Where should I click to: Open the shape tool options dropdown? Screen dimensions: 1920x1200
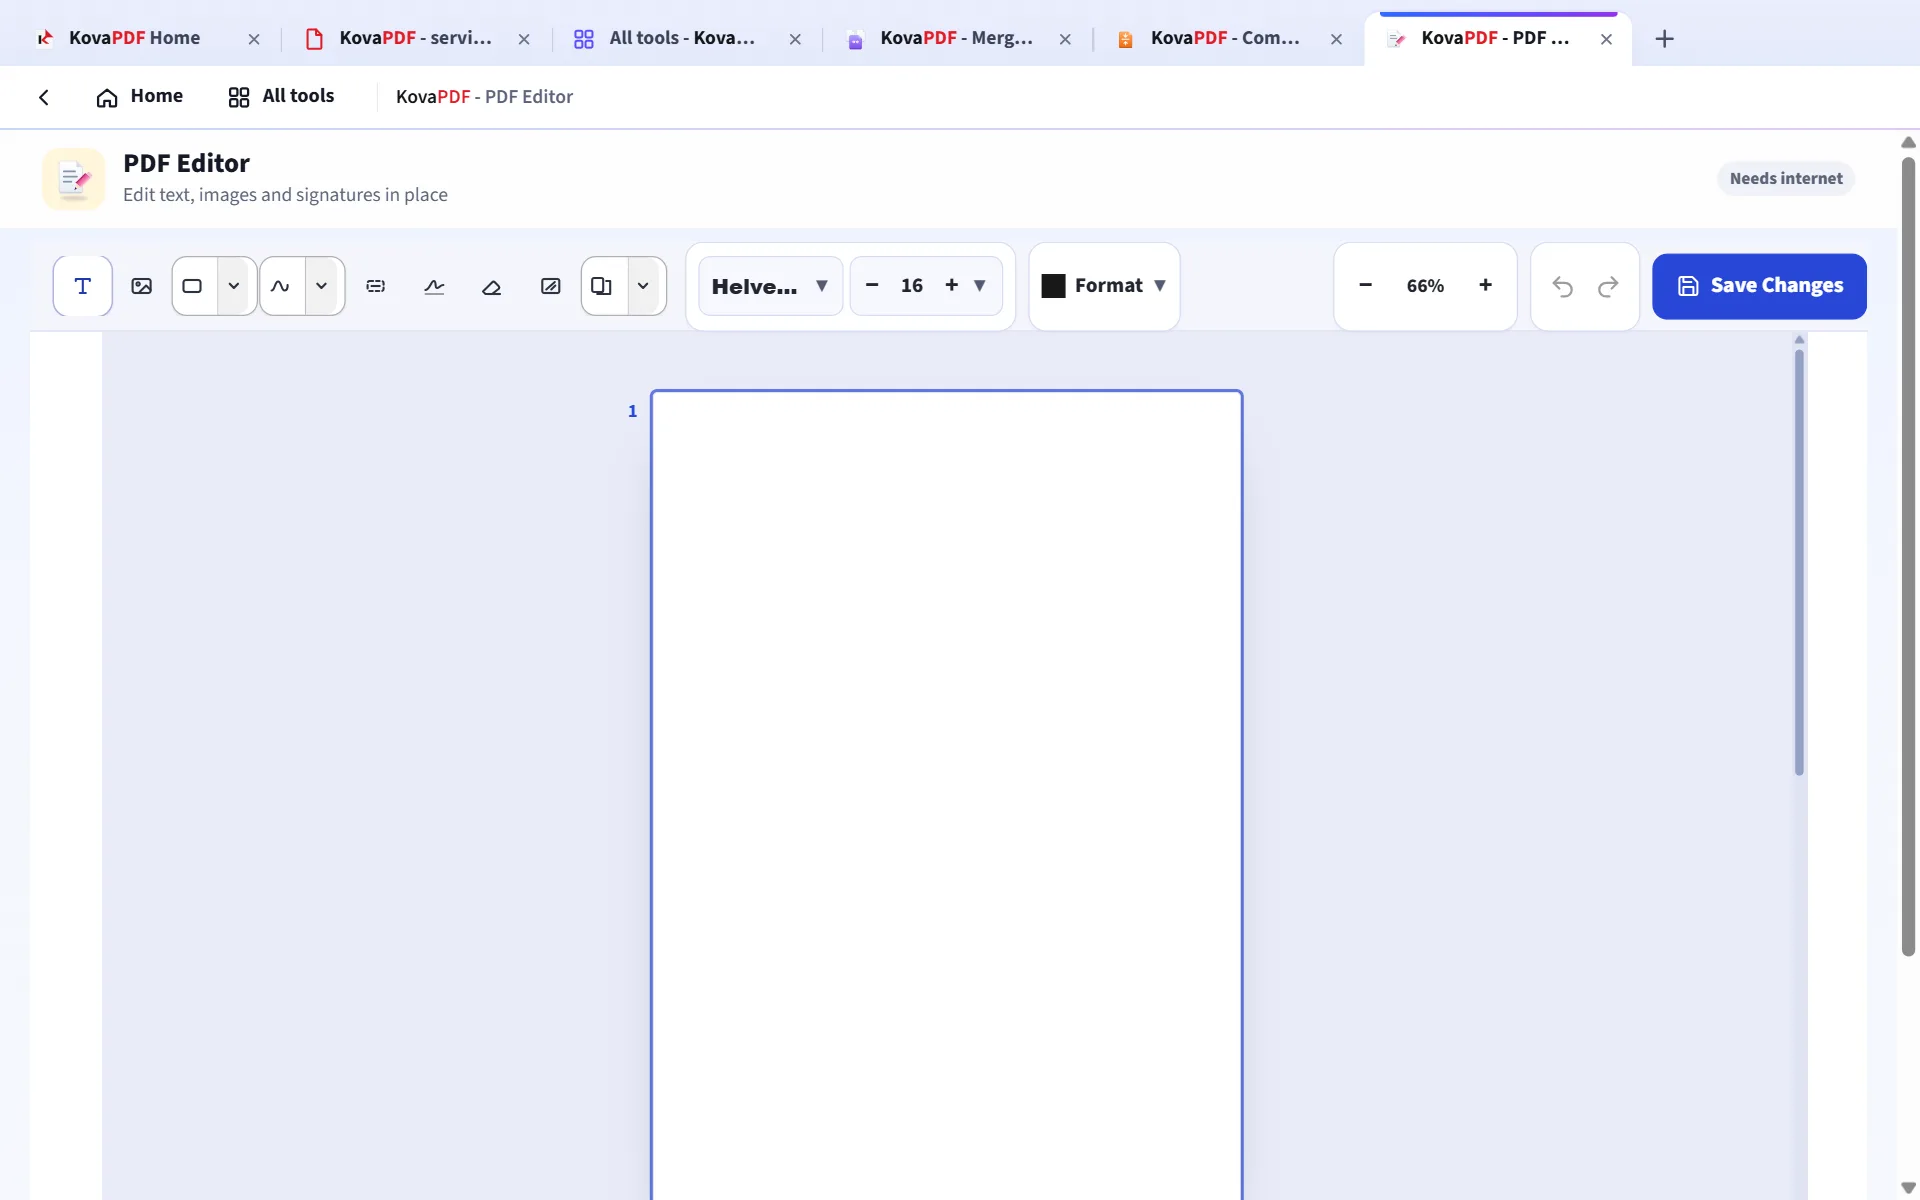coord(235,286)
